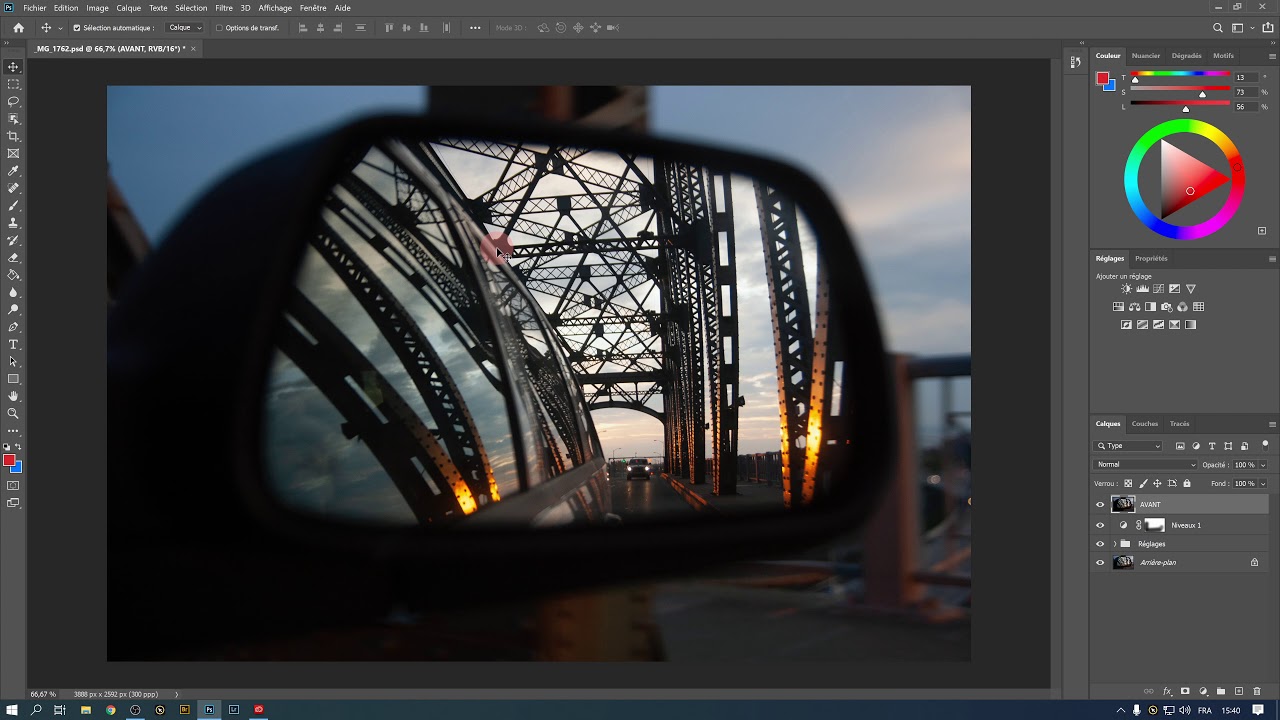Open the Opacité value dropdown arrow
The height and width of the screenshot is (720, 1280).
pyautogui.click(x=1263, y=465)
